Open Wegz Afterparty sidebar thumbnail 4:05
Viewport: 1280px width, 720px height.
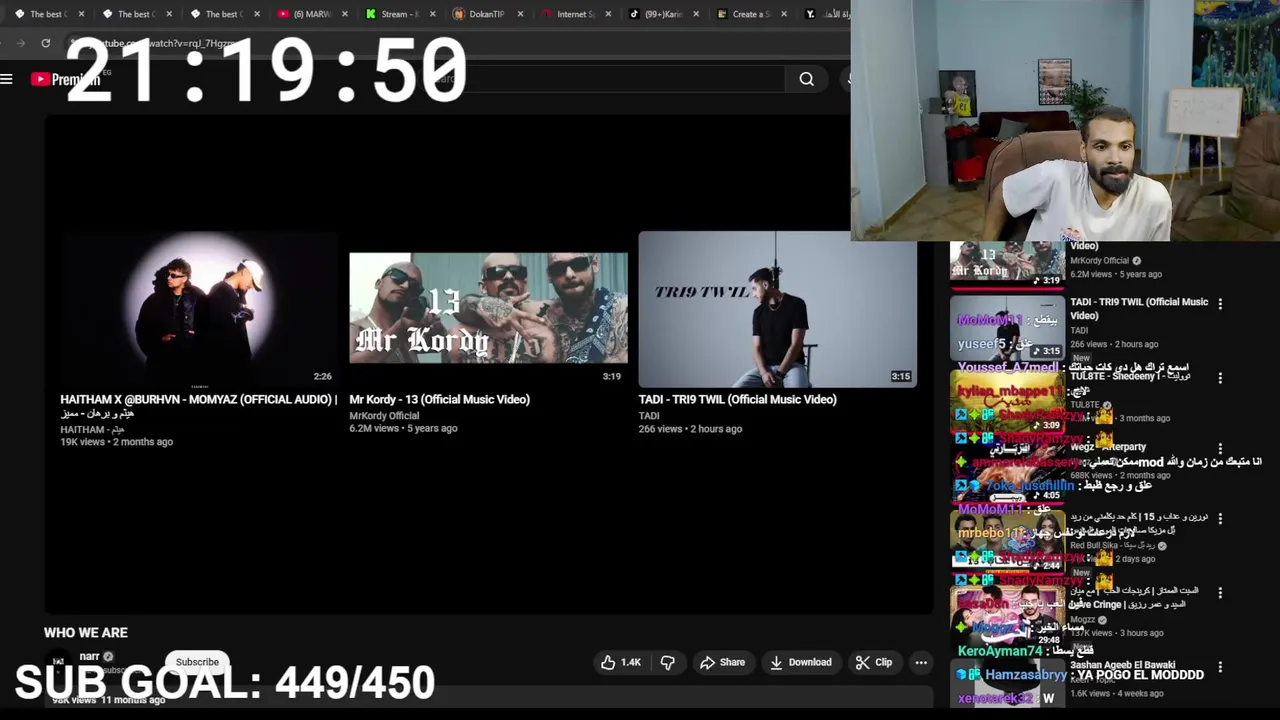click(1007, 471)
